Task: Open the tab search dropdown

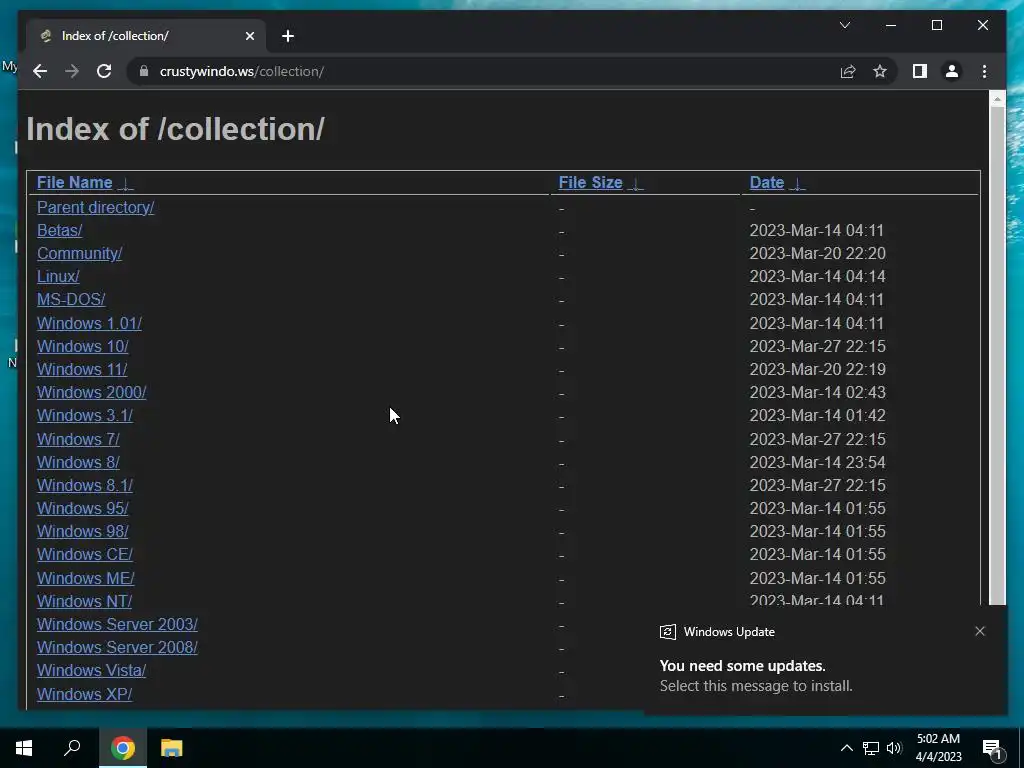Action: pos(844,25)
